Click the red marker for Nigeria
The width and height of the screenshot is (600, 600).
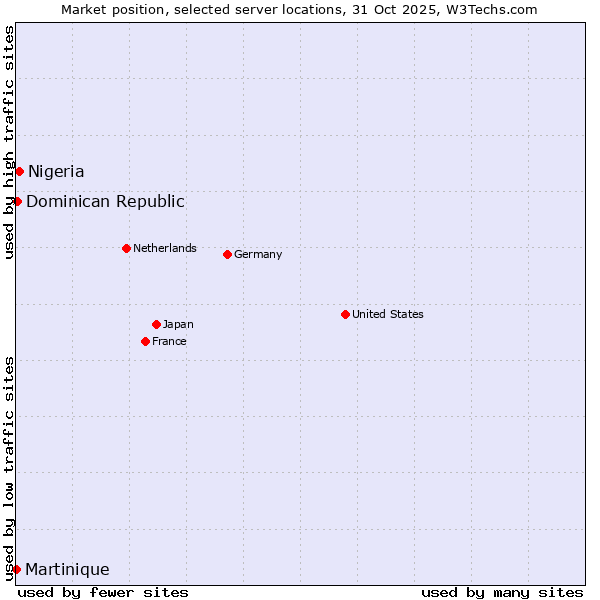point(19,171)
